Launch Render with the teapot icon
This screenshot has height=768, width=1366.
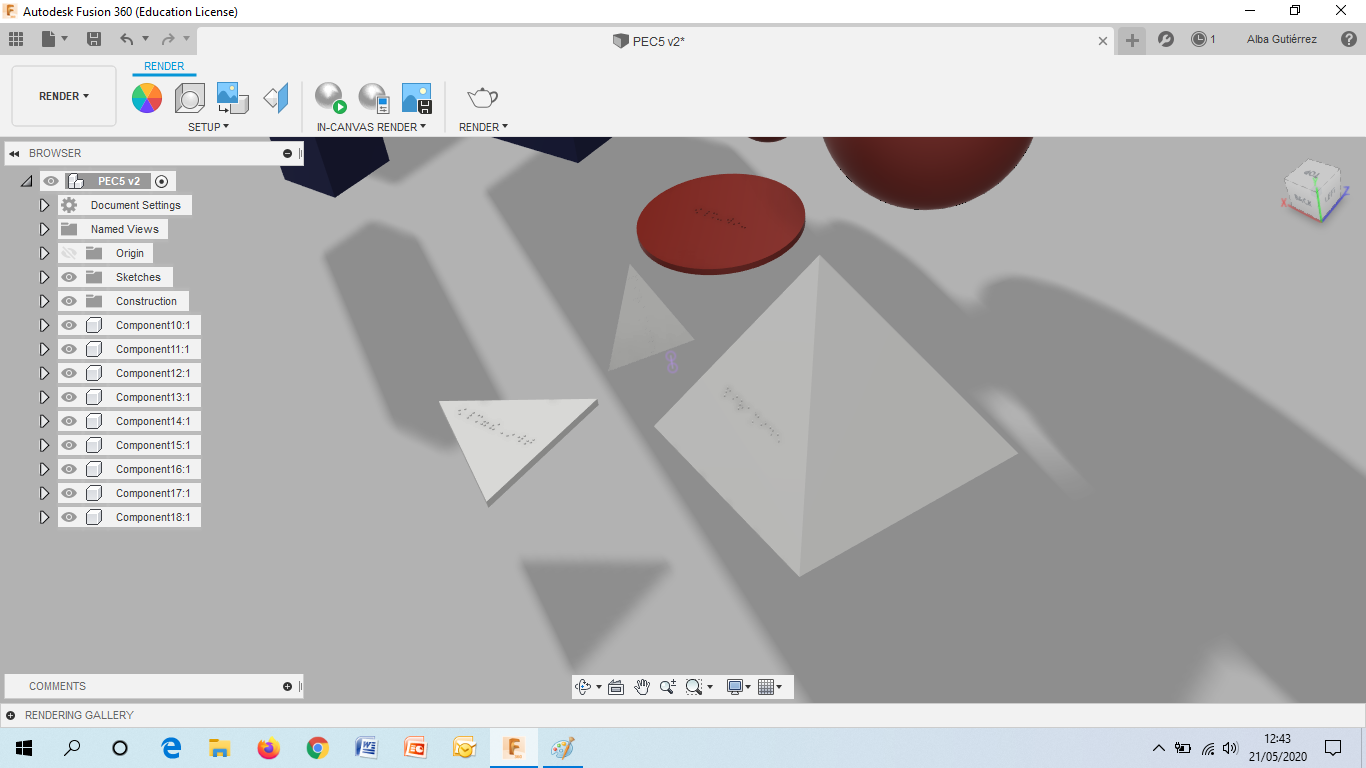point(483,98)
